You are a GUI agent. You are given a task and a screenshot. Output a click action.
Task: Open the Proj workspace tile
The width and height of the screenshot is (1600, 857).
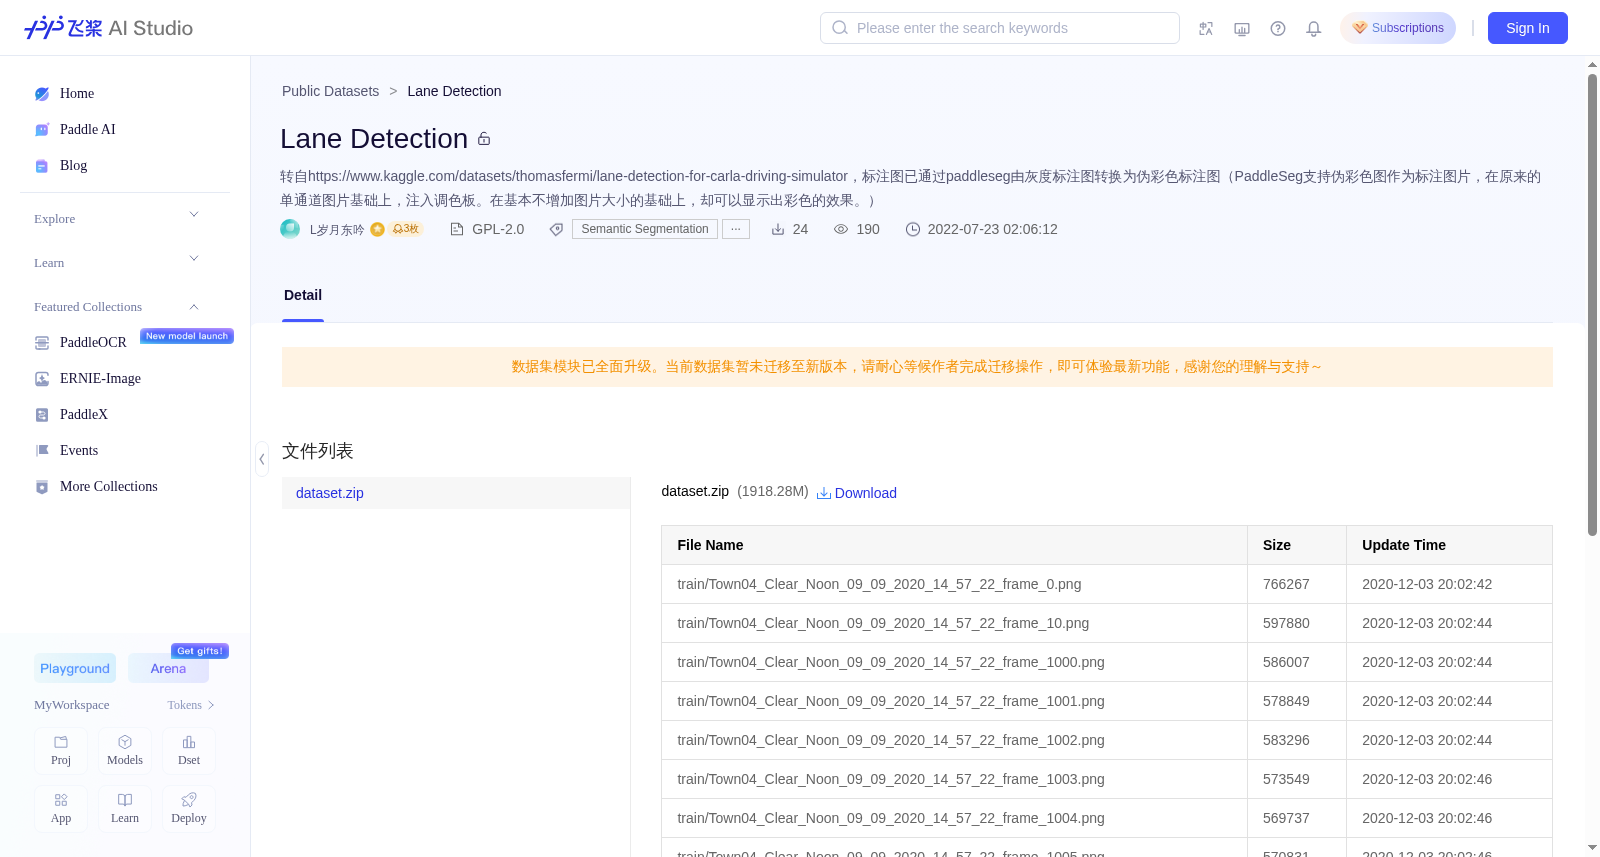point(61,751)
